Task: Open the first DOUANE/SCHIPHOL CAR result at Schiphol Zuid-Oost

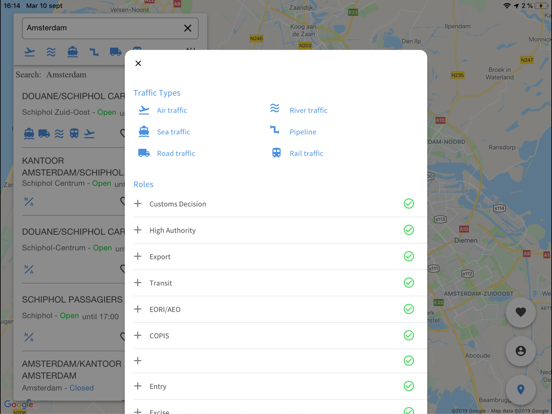Action: coord(73,96)
